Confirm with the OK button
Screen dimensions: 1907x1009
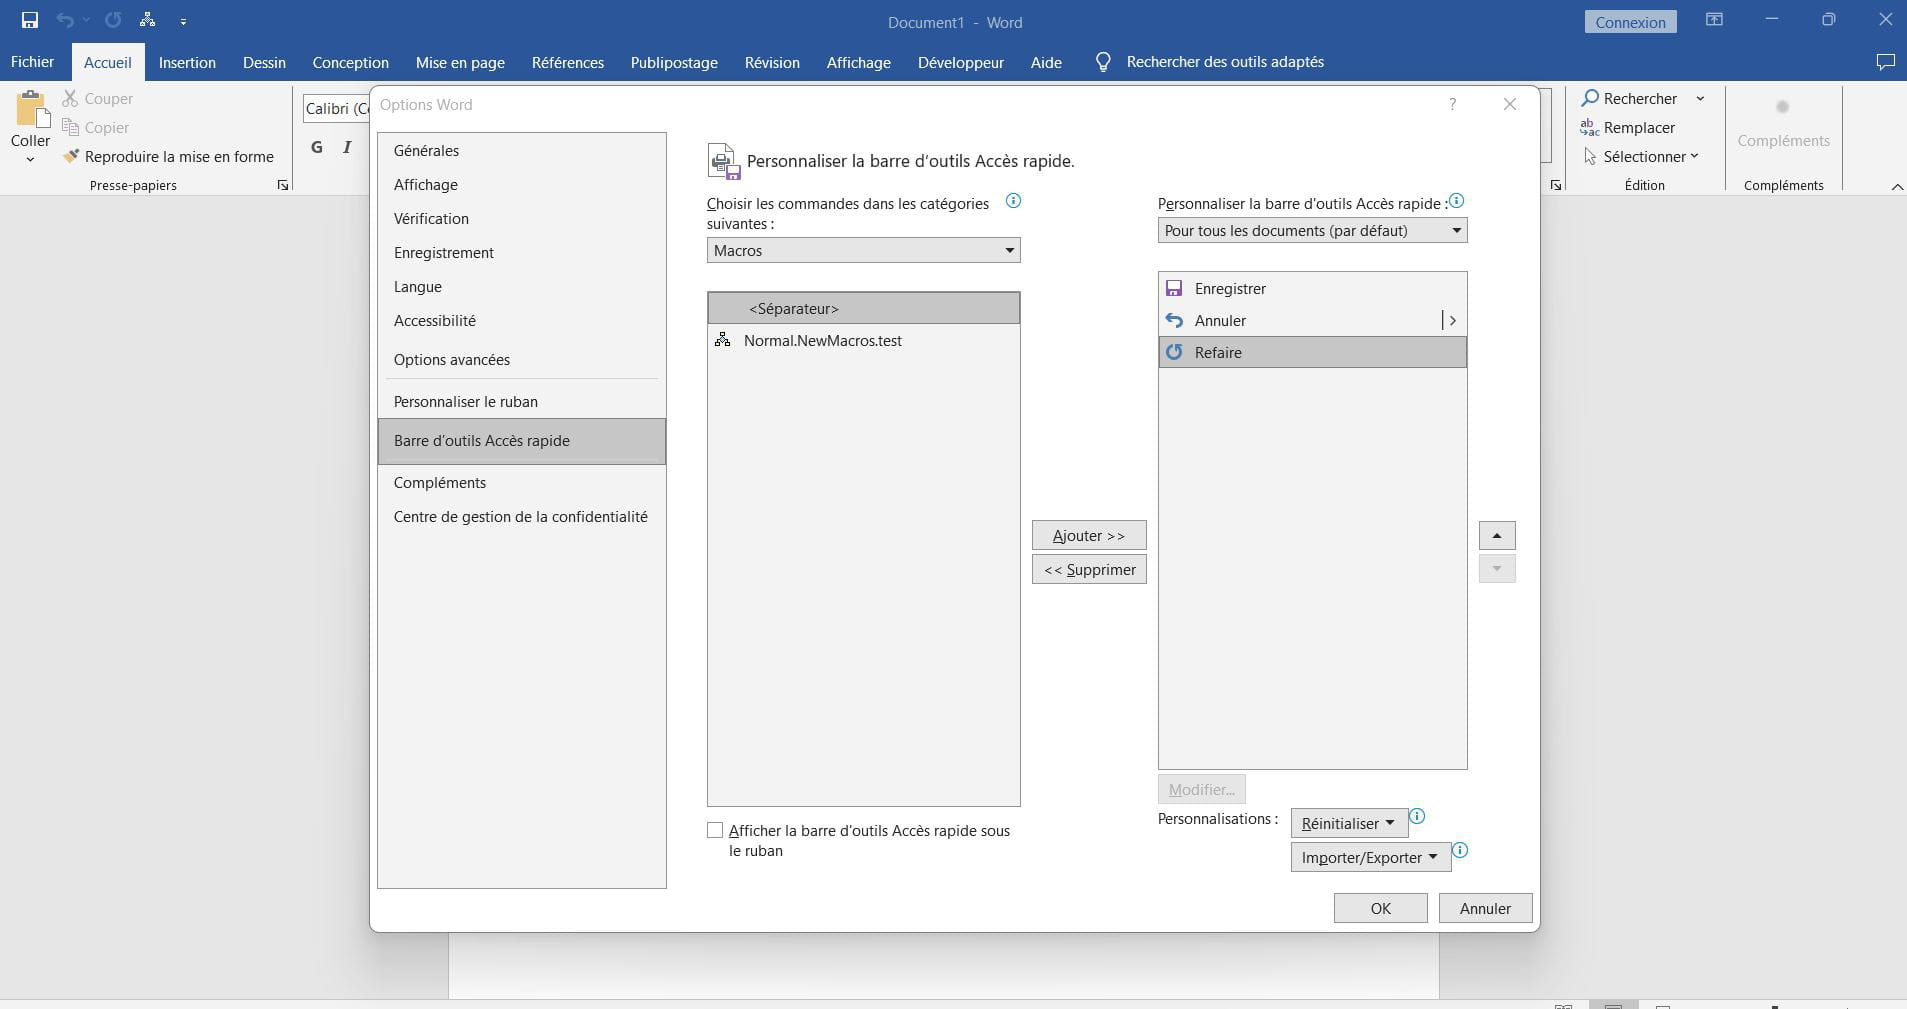[x=1380, y=909]
